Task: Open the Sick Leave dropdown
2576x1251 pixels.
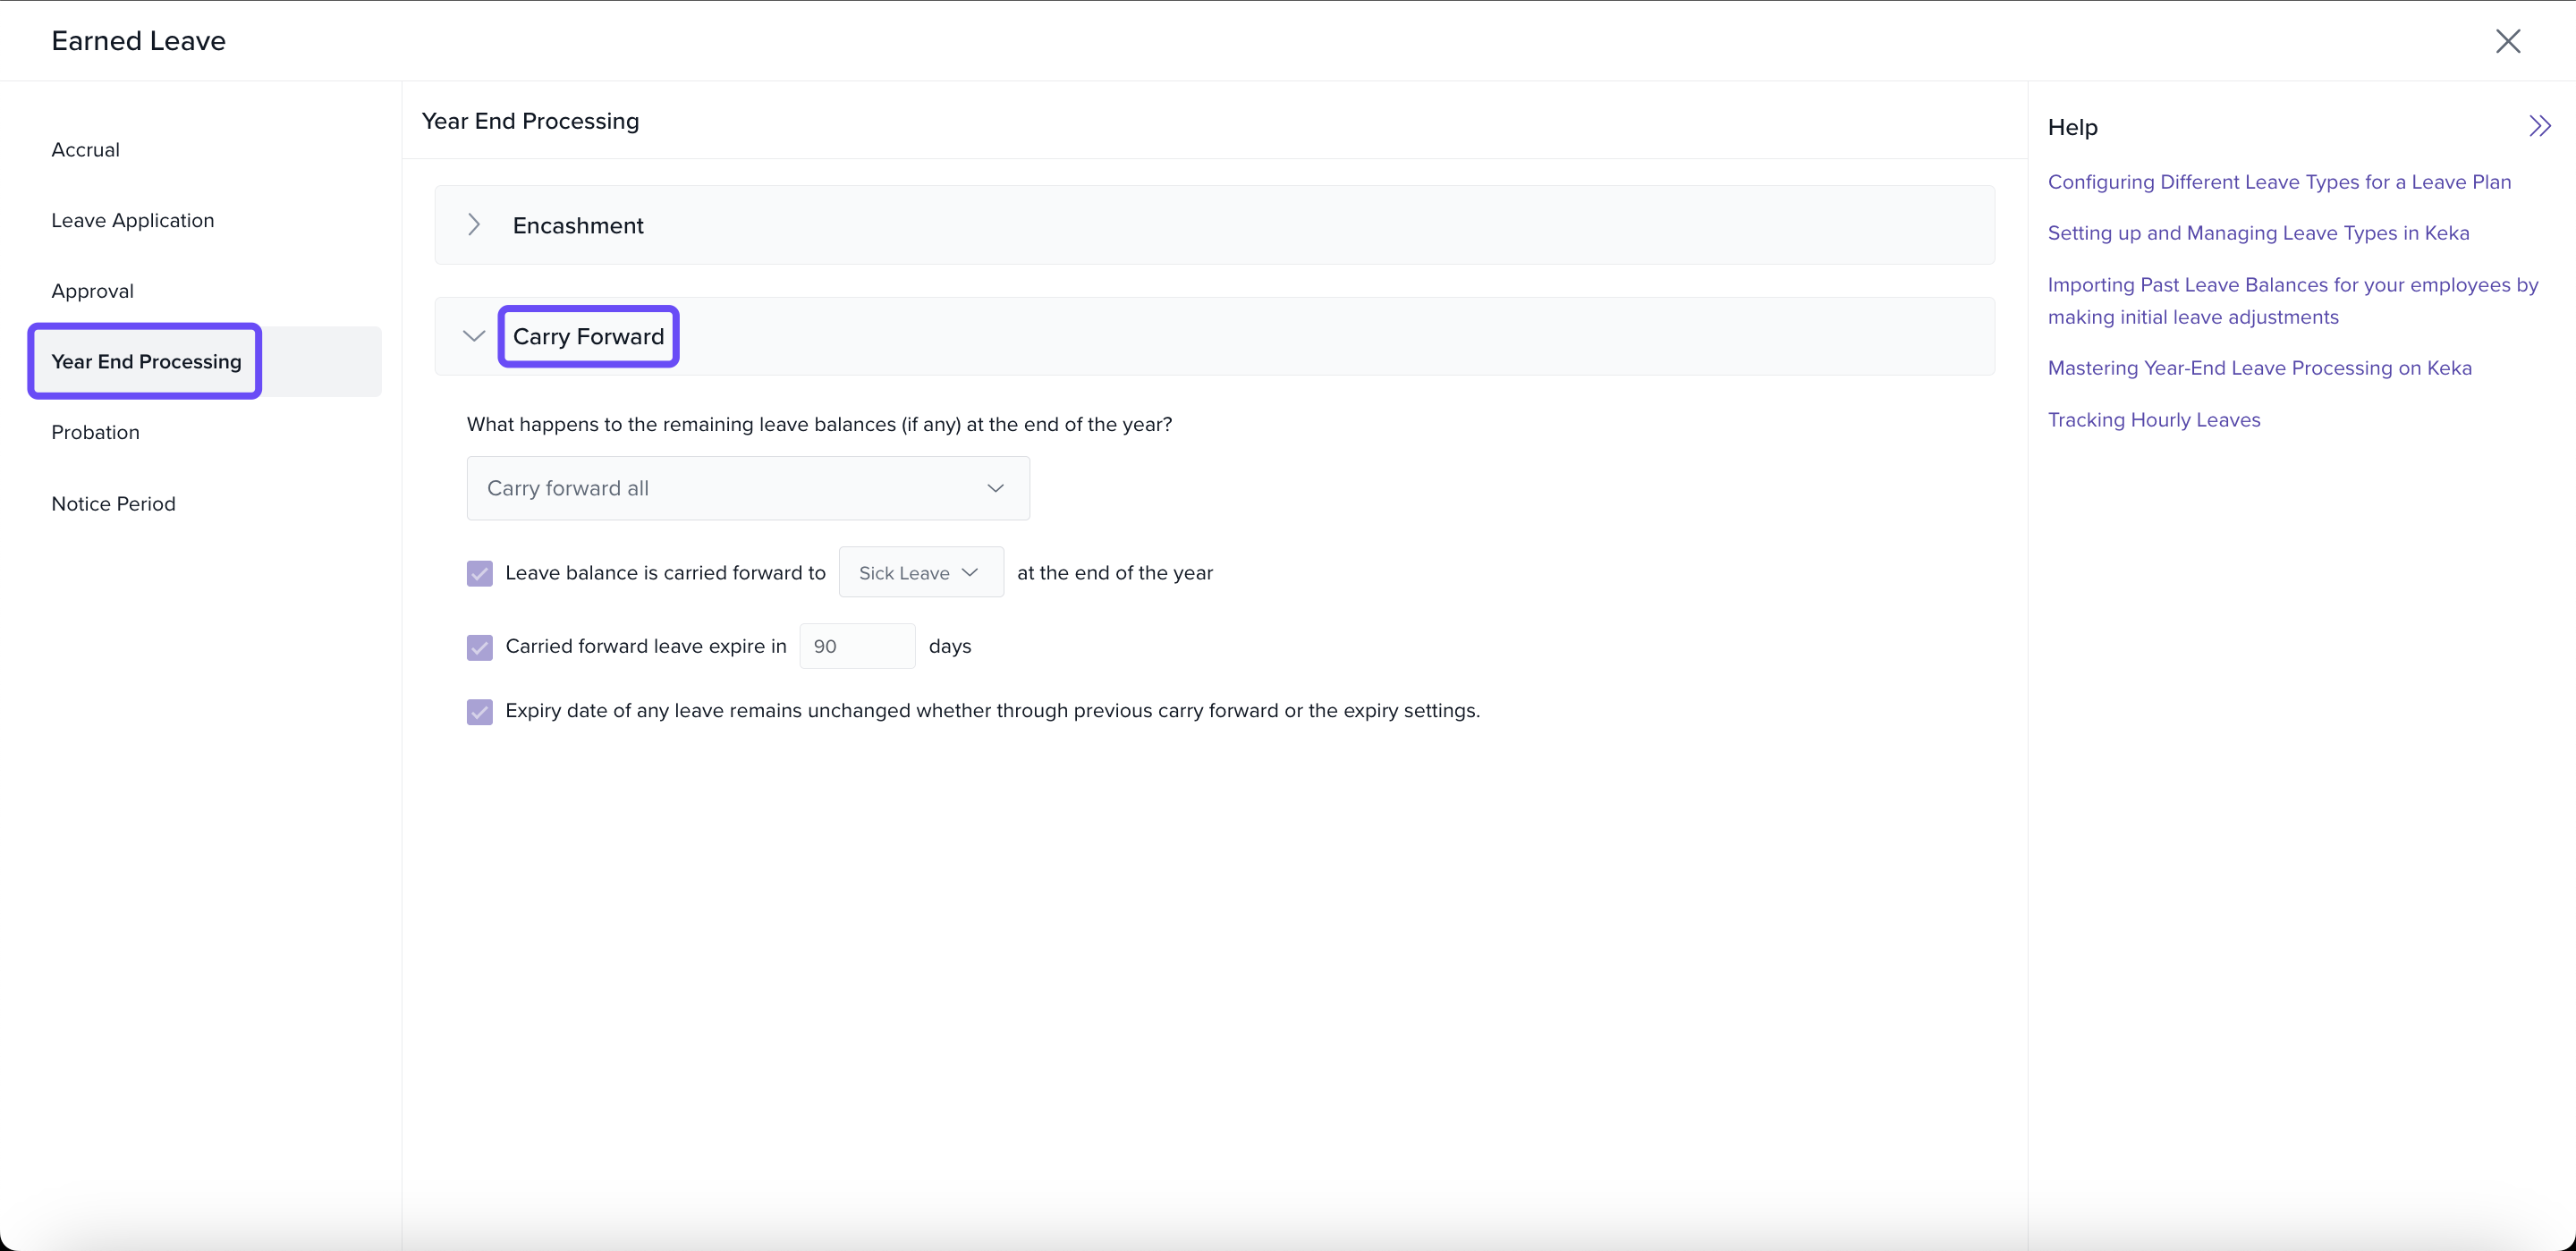Action: point(920,573)
